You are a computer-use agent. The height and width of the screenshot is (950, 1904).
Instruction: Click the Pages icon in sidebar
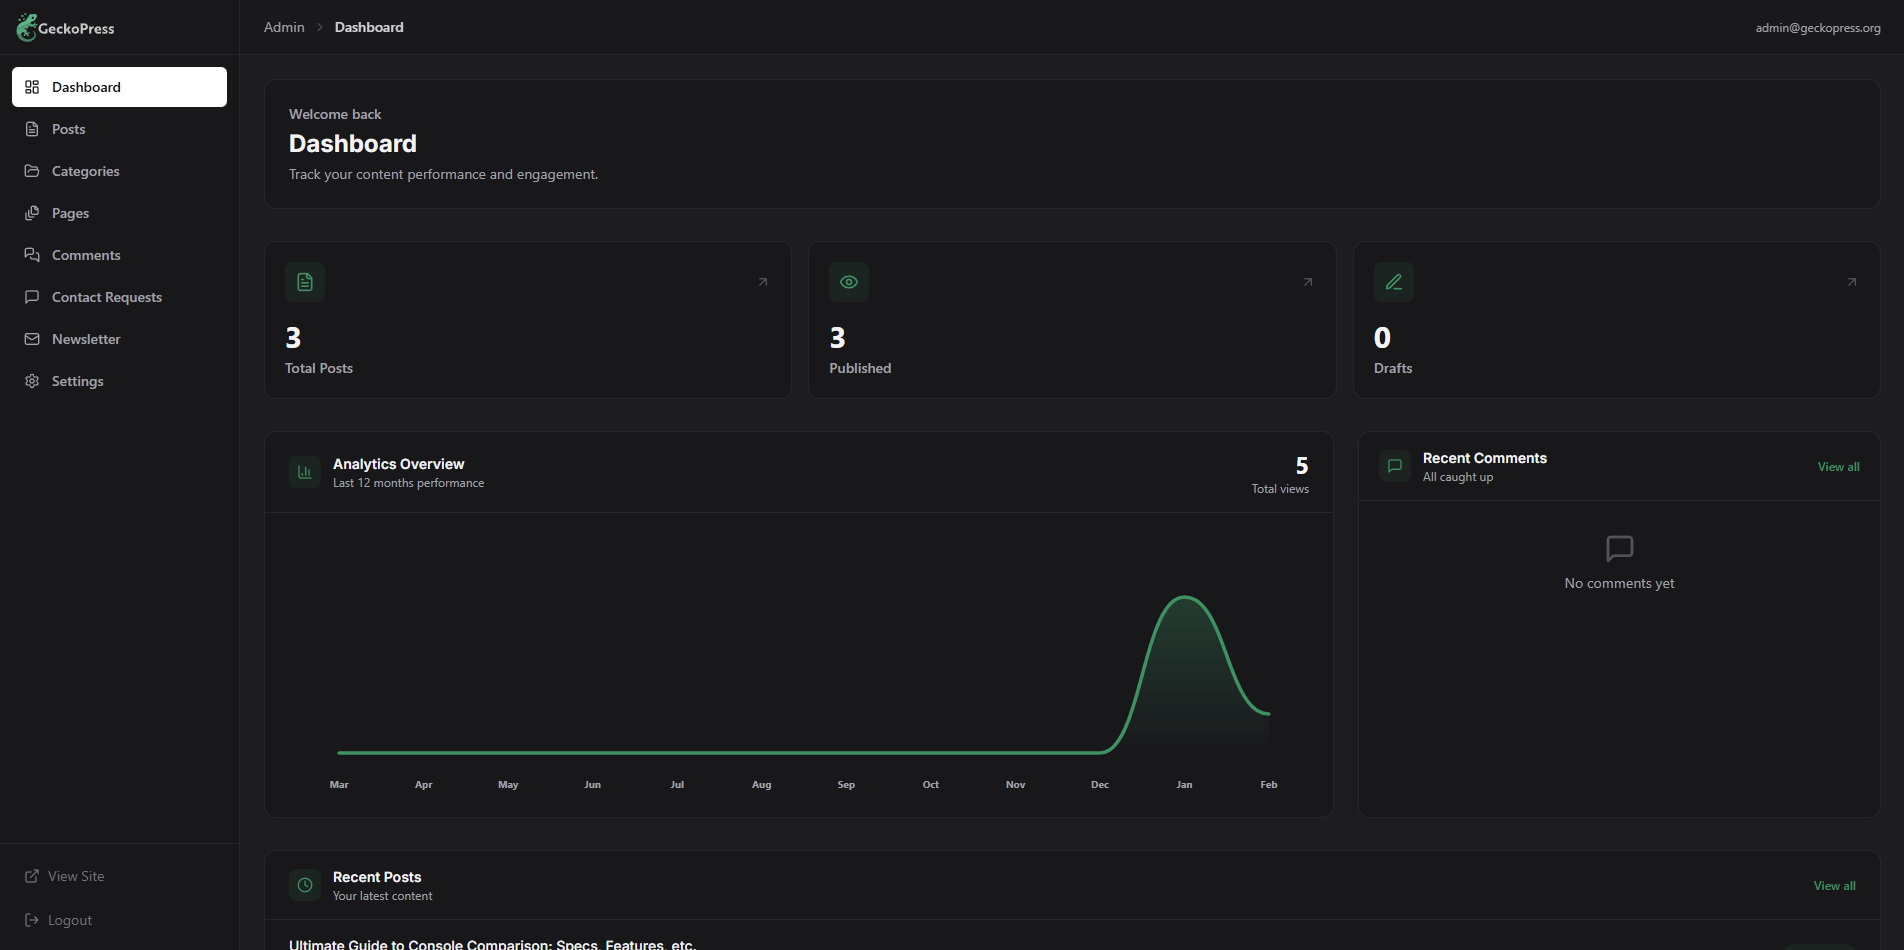(x=32, y=212)
